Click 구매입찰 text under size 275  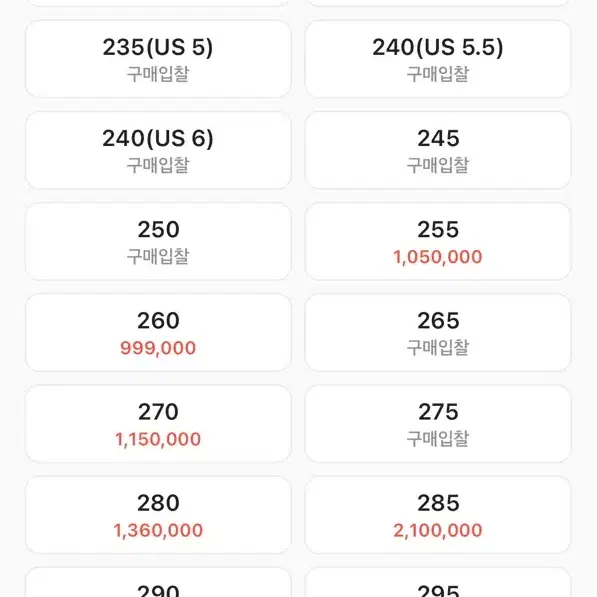[438, 439]
